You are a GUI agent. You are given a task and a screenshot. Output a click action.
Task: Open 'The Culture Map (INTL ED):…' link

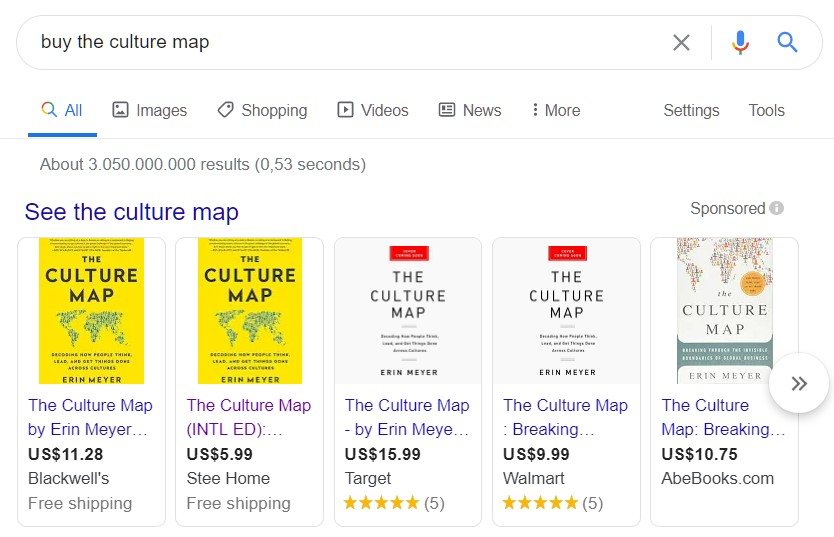click(x=248, y=417)
